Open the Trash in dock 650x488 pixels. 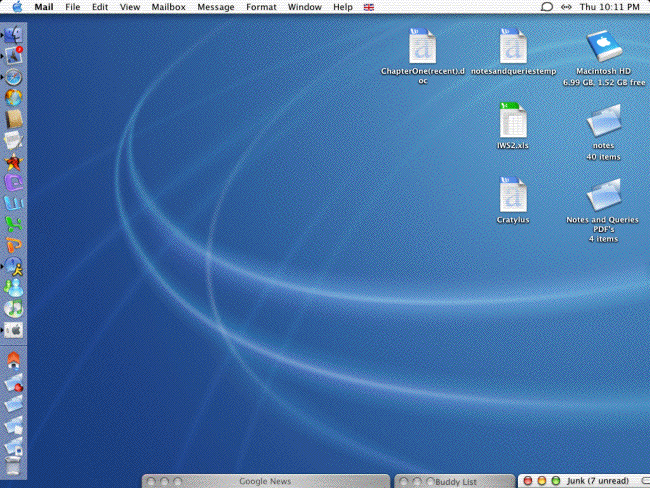coord(15,465)
